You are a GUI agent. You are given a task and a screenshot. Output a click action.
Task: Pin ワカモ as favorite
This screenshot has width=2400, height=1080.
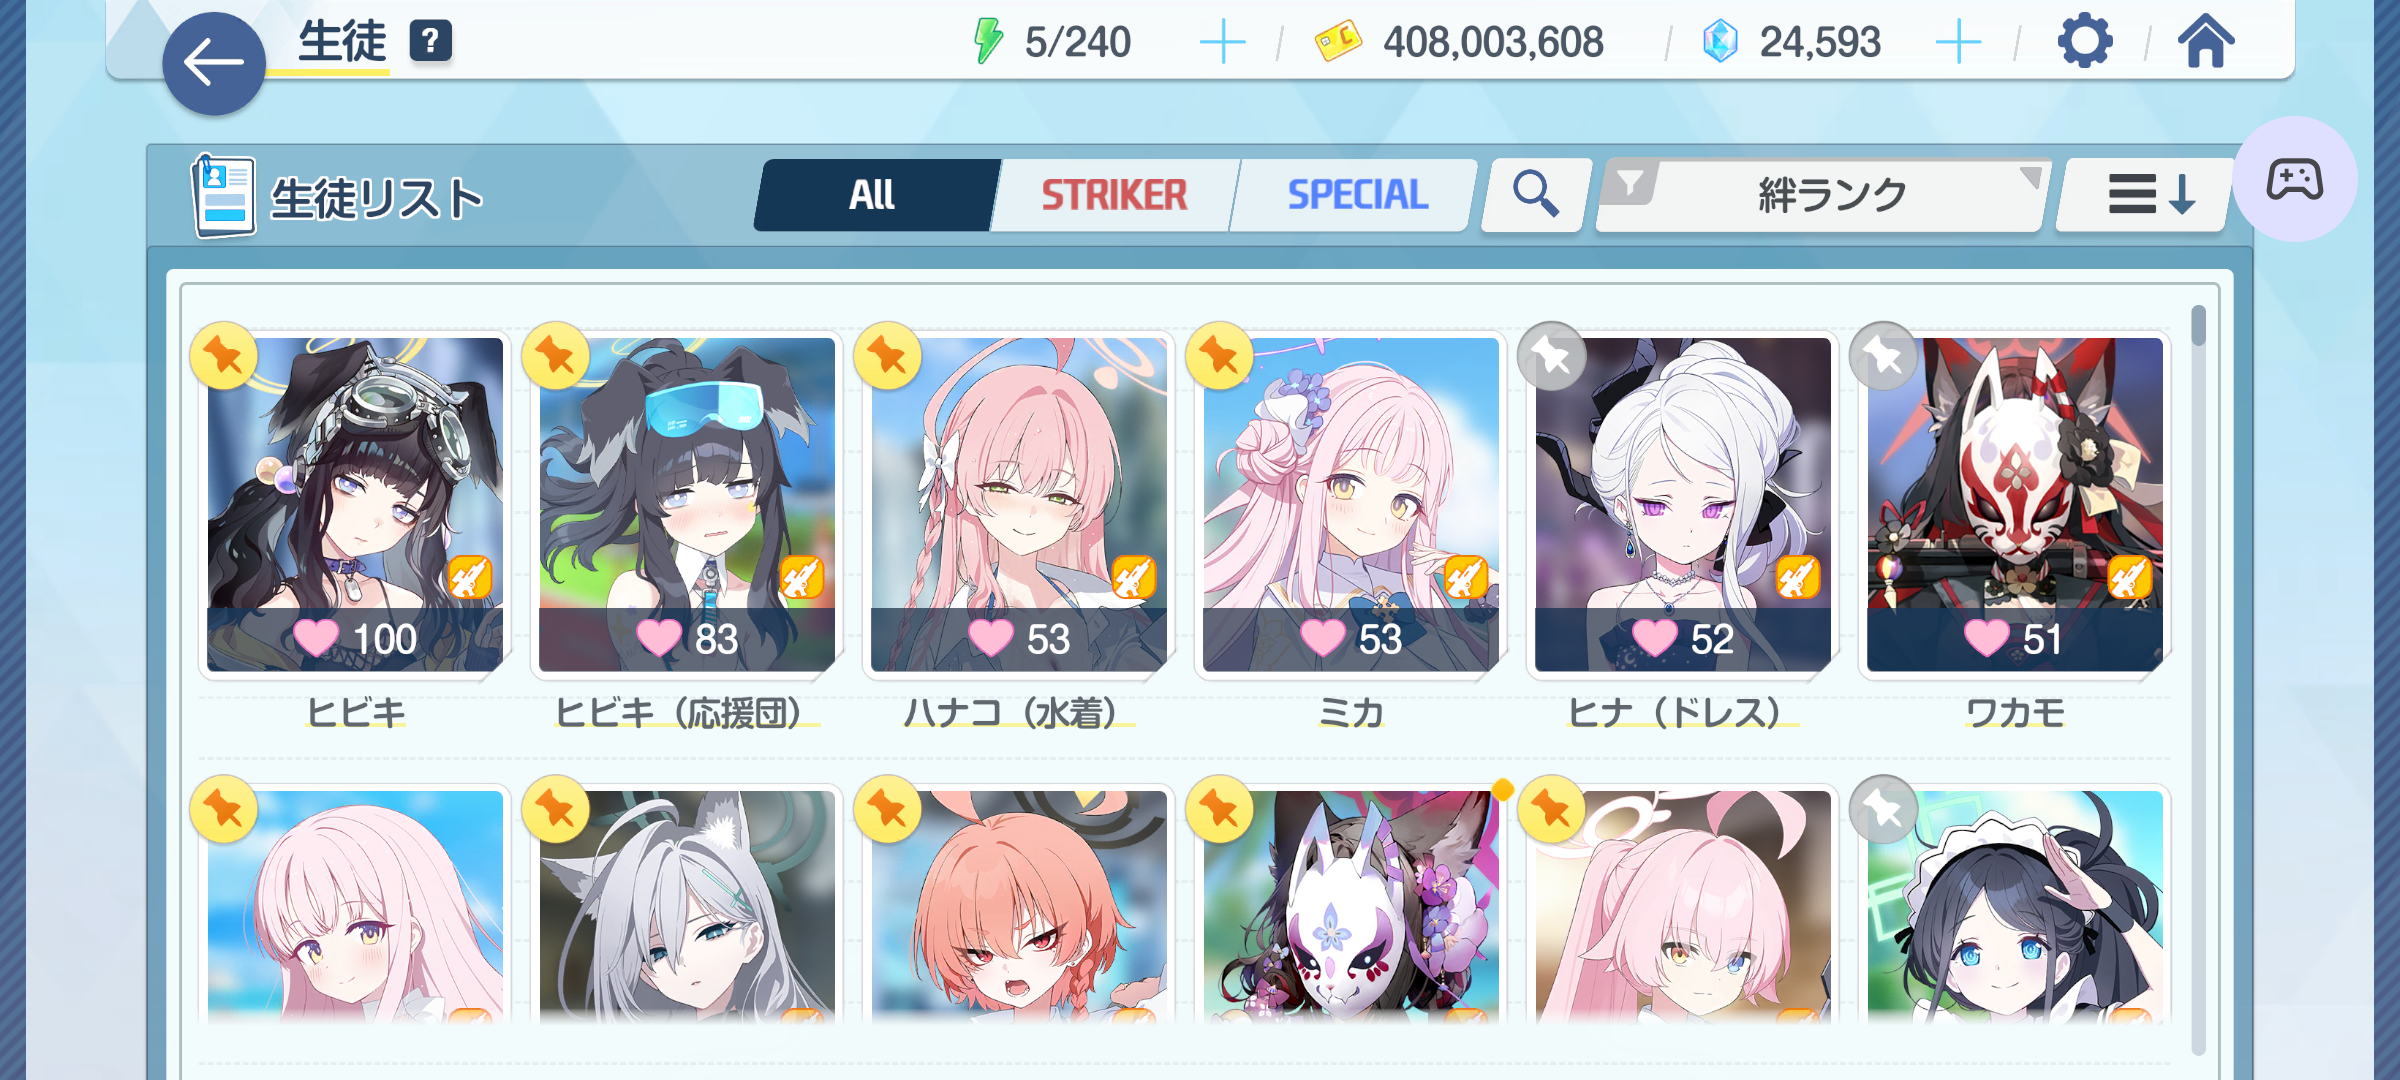pos(1884,356)
